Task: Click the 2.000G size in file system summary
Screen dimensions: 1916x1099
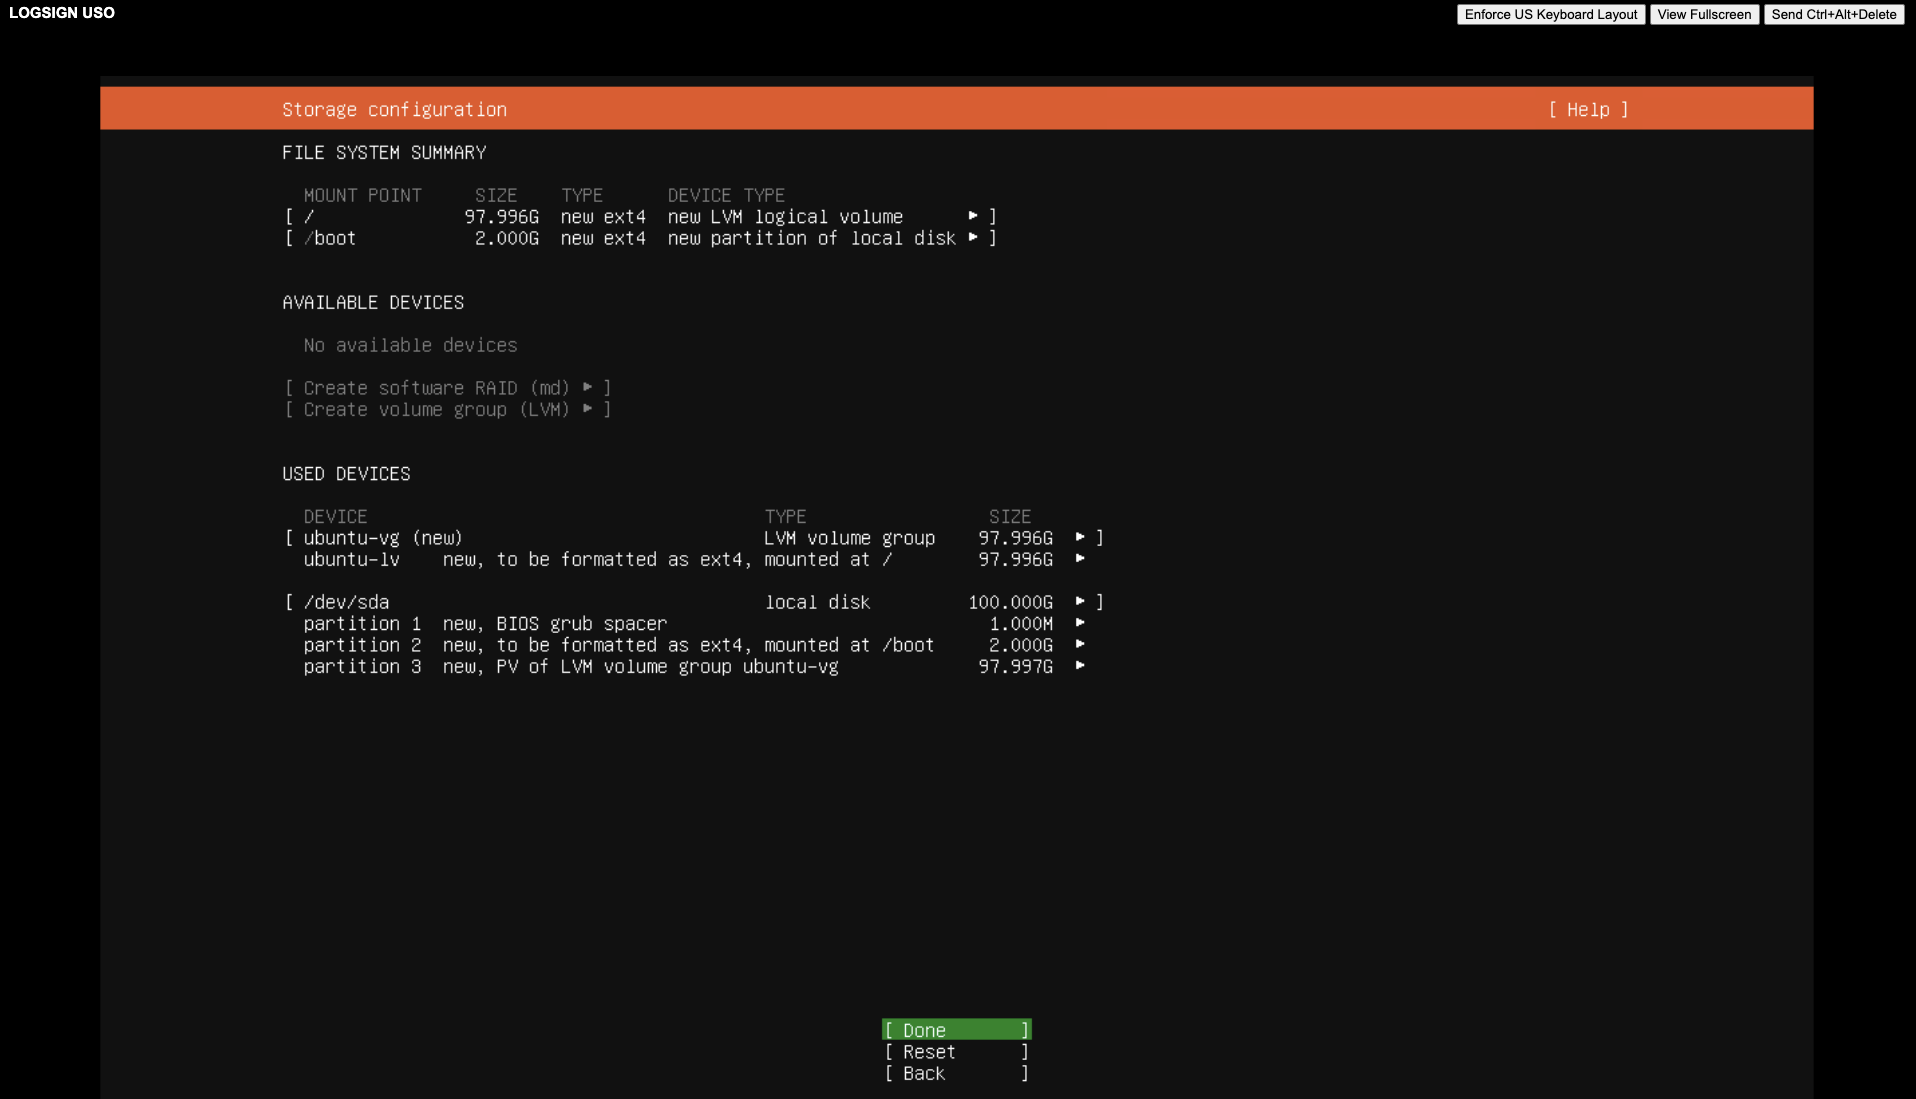Action: click(506, 238)
